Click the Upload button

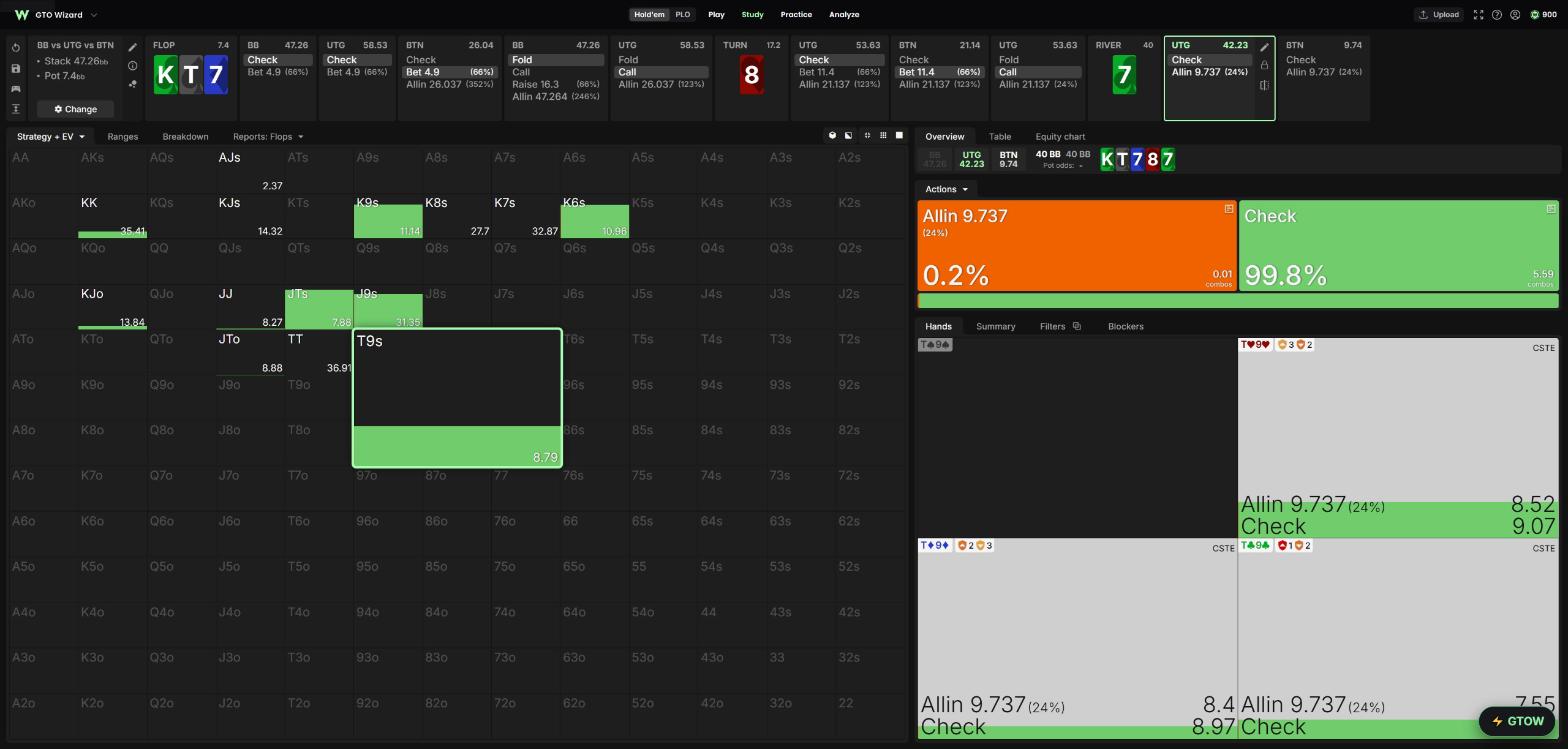pos(1439,15)
